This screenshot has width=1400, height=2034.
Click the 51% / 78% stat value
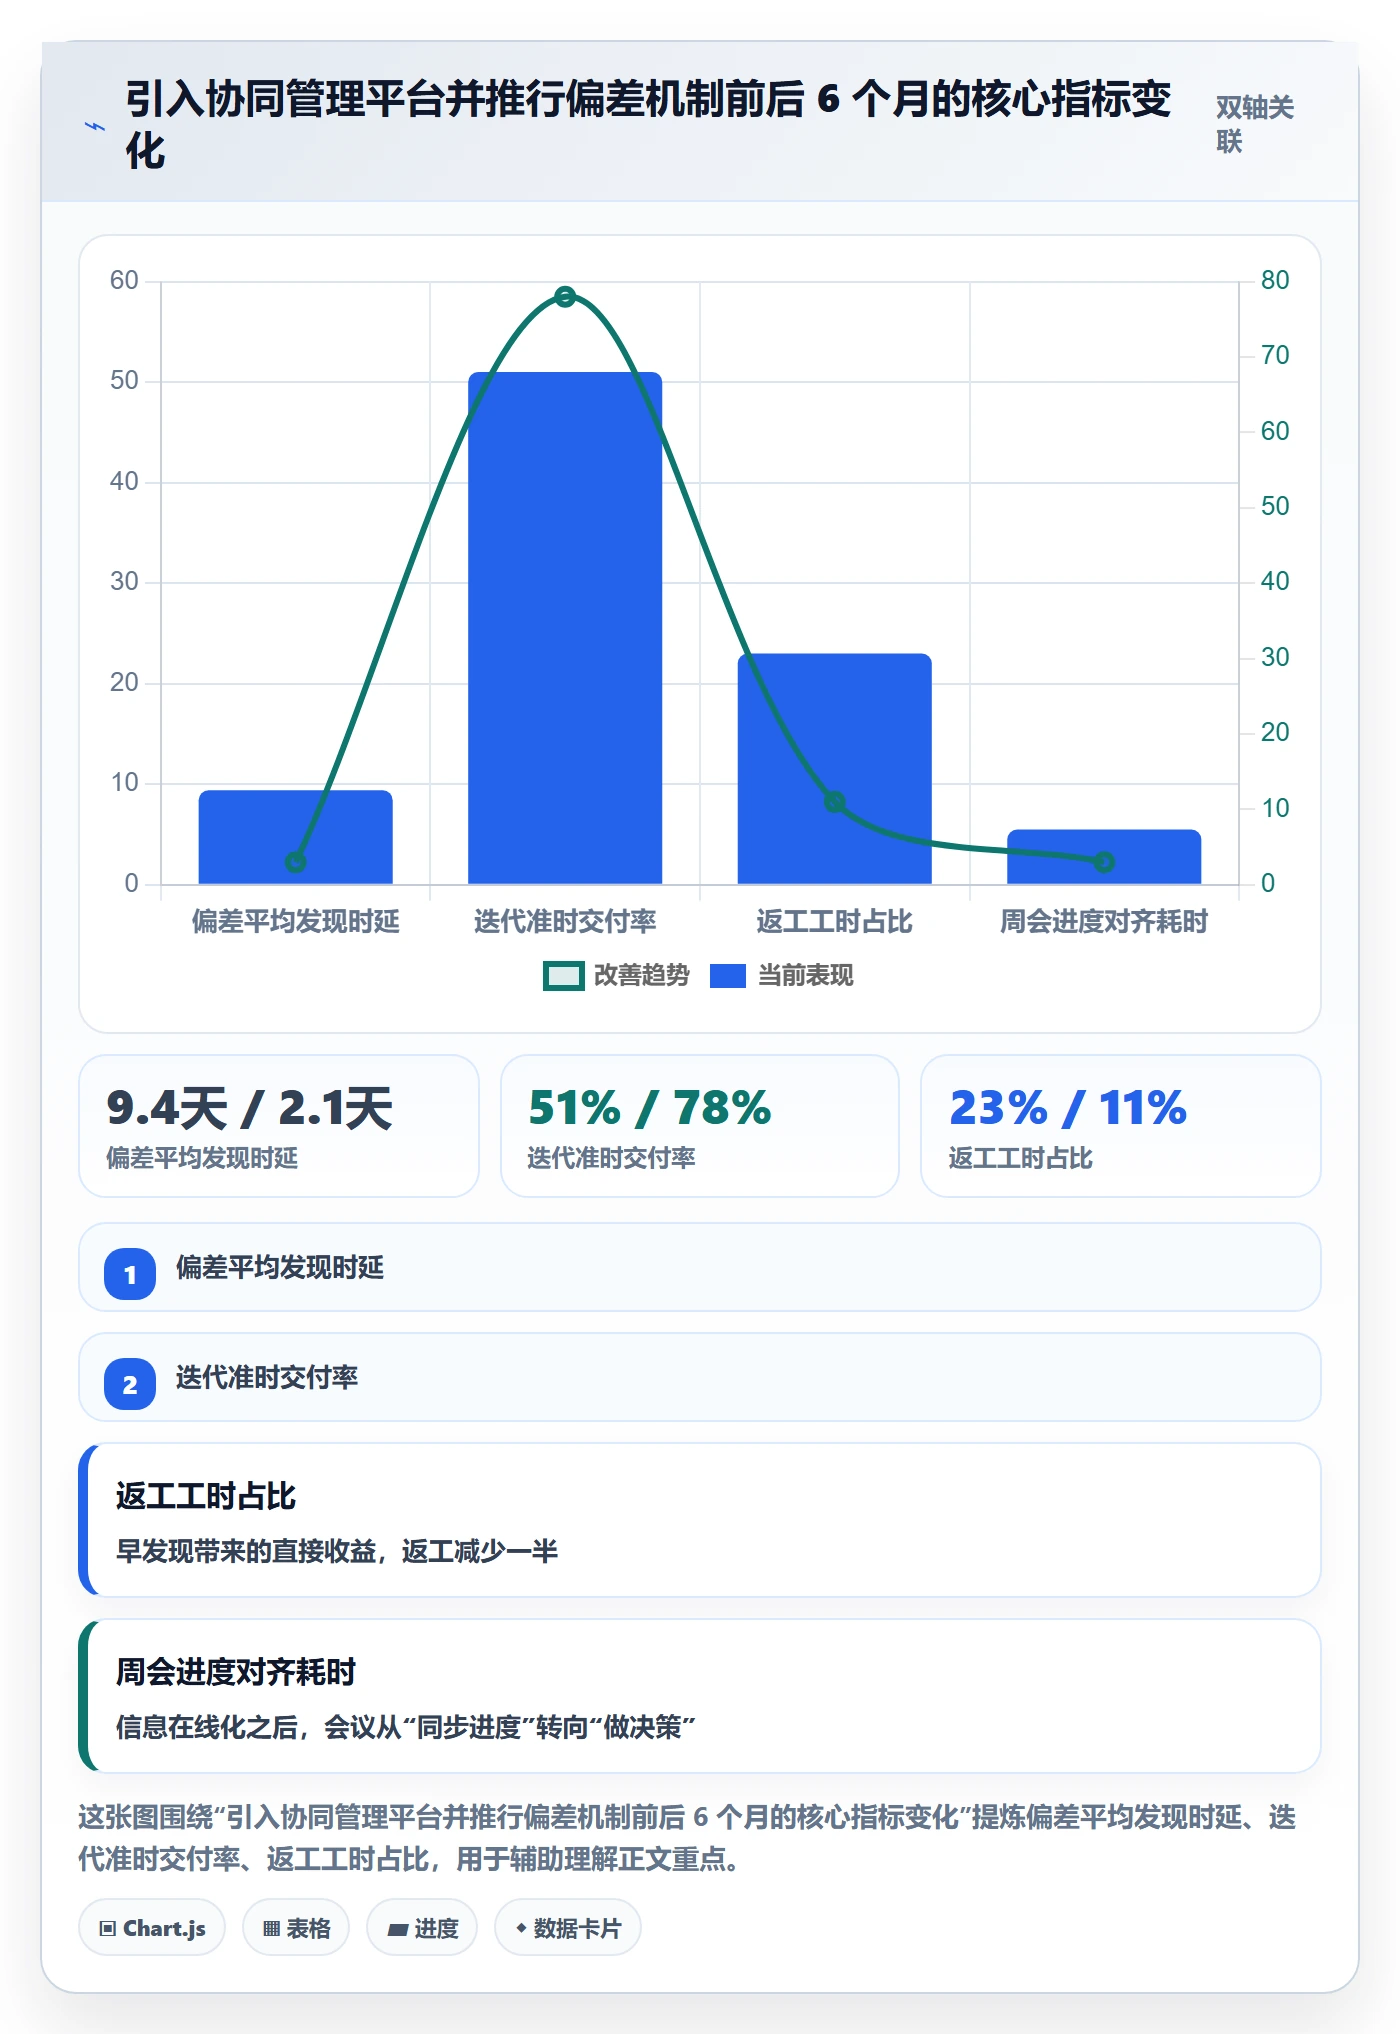coord(650,1108)
